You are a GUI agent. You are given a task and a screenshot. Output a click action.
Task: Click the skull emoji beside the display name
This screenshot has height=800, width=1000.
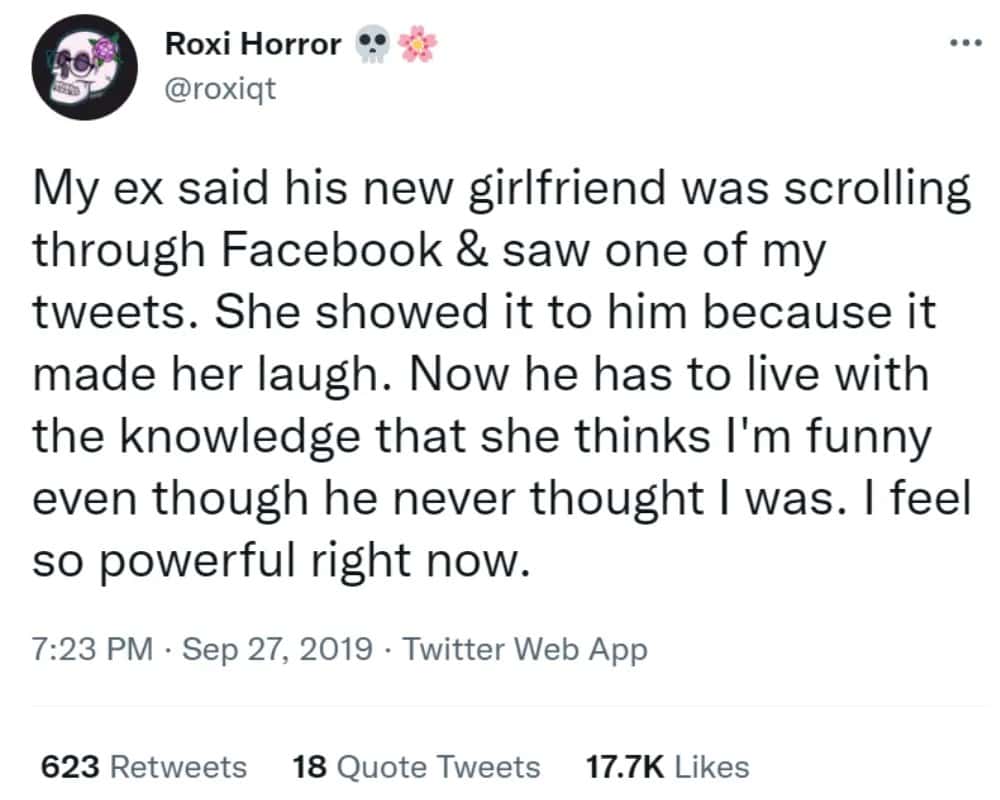372,46
